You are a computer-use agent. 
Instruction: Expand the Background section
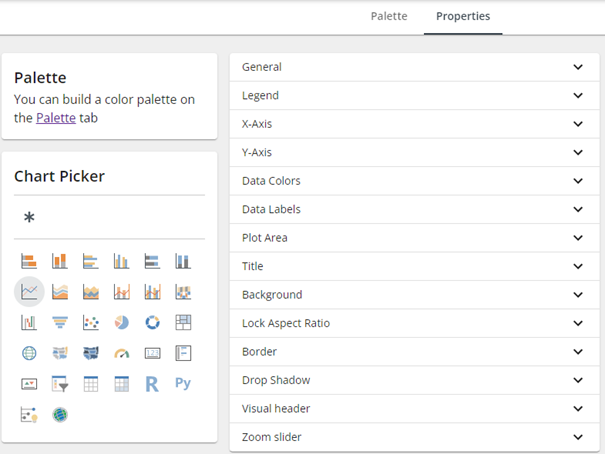414,295
